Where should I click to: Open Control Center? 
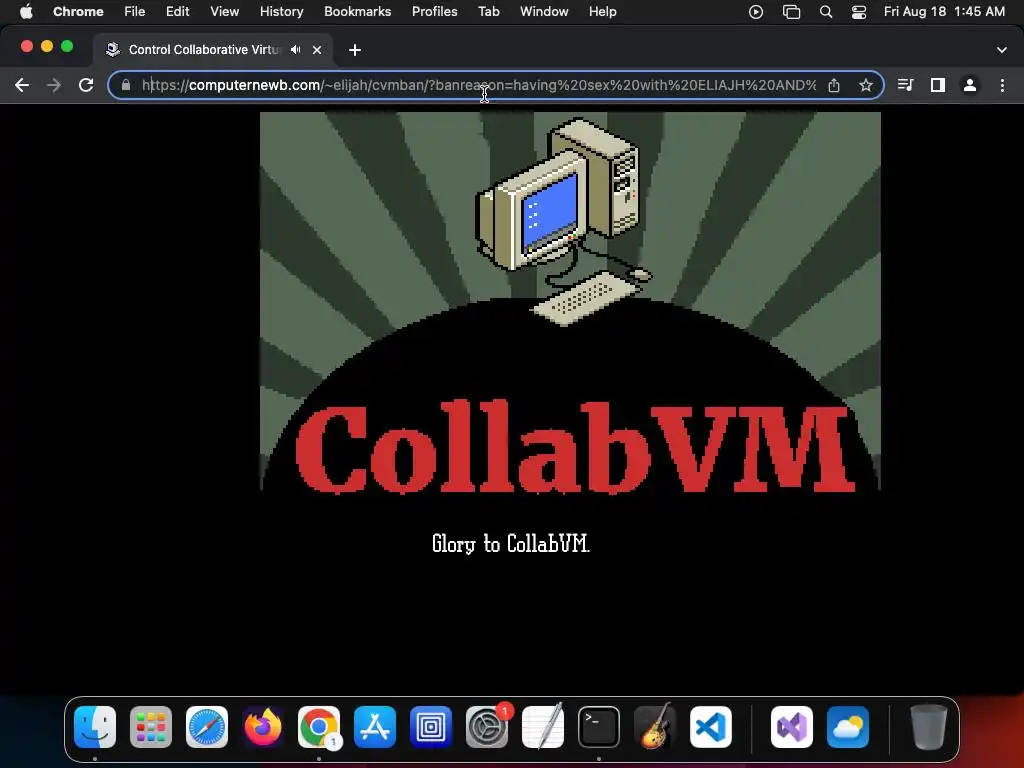click(x=859, y=12)
